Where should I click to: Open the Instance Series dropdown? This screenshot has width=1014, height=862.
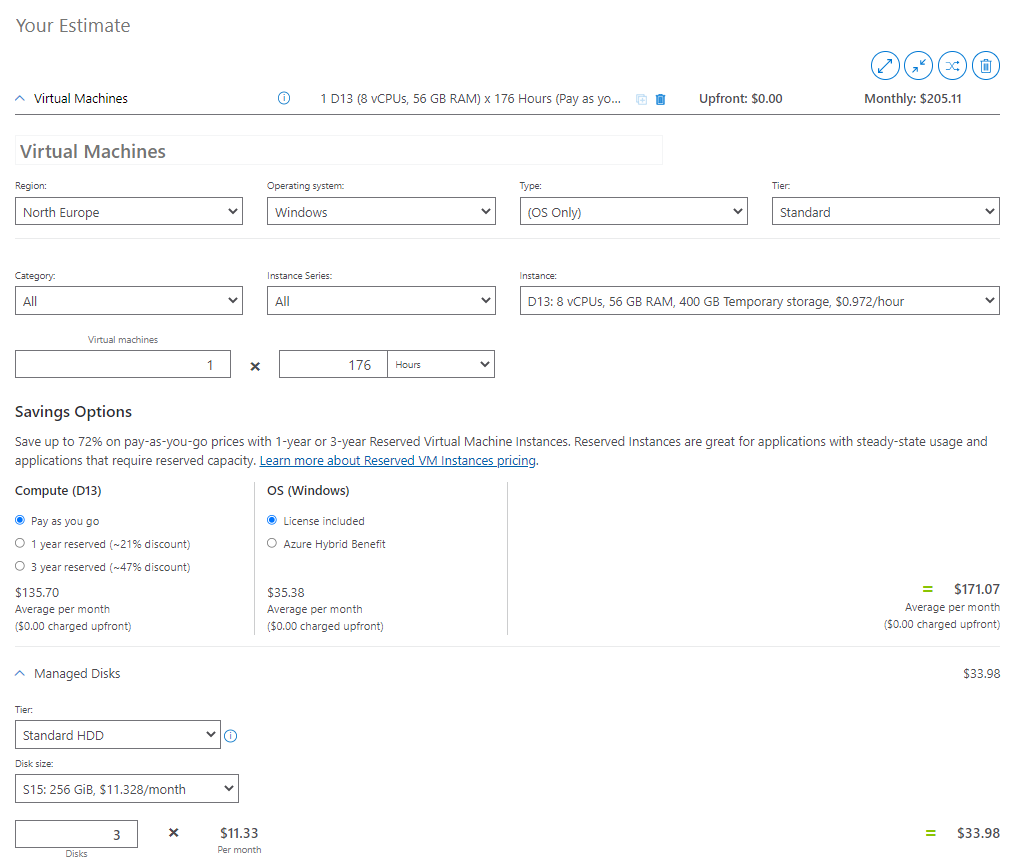click(381, 301)
